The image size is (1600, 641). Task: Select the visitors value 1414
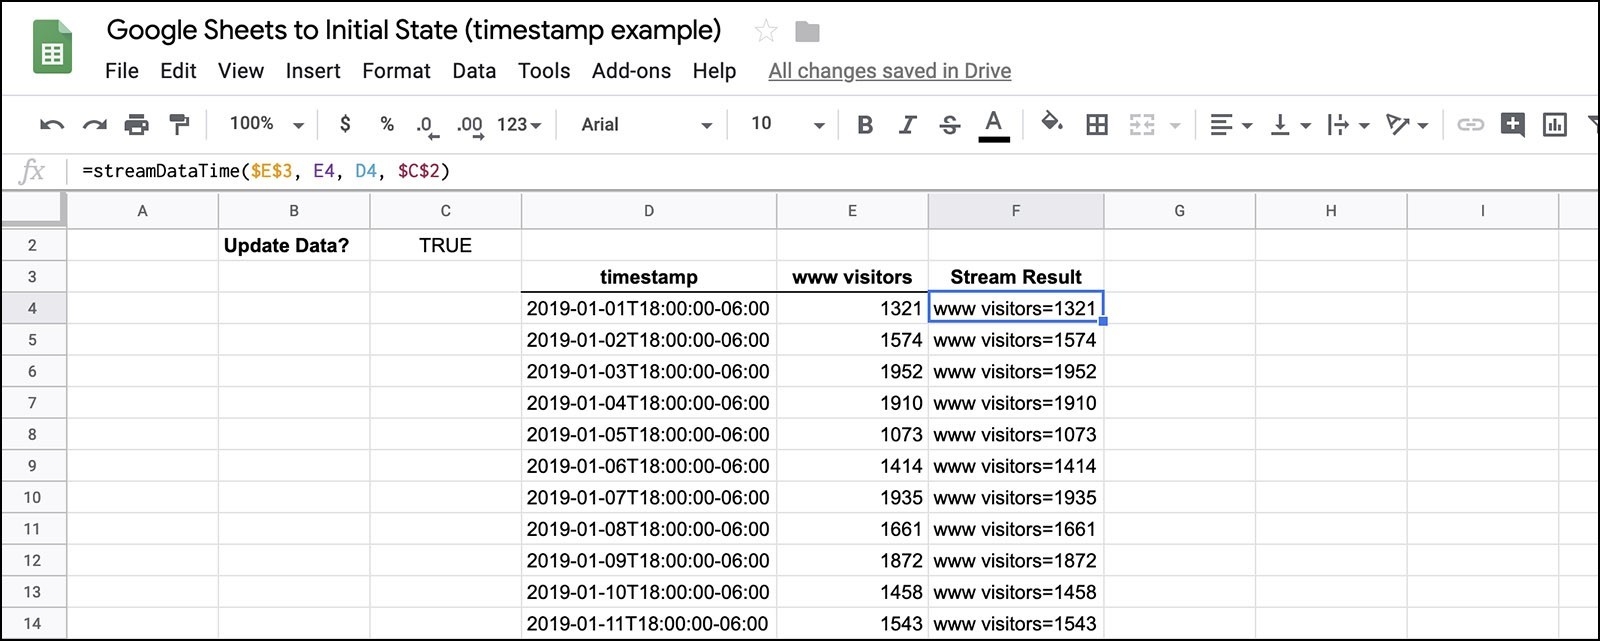tap(852, 466)
